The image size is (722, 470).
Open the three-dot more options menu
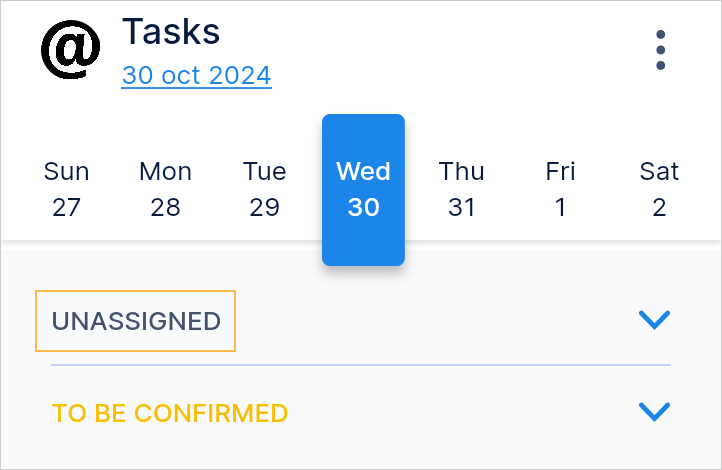(660, 51)
